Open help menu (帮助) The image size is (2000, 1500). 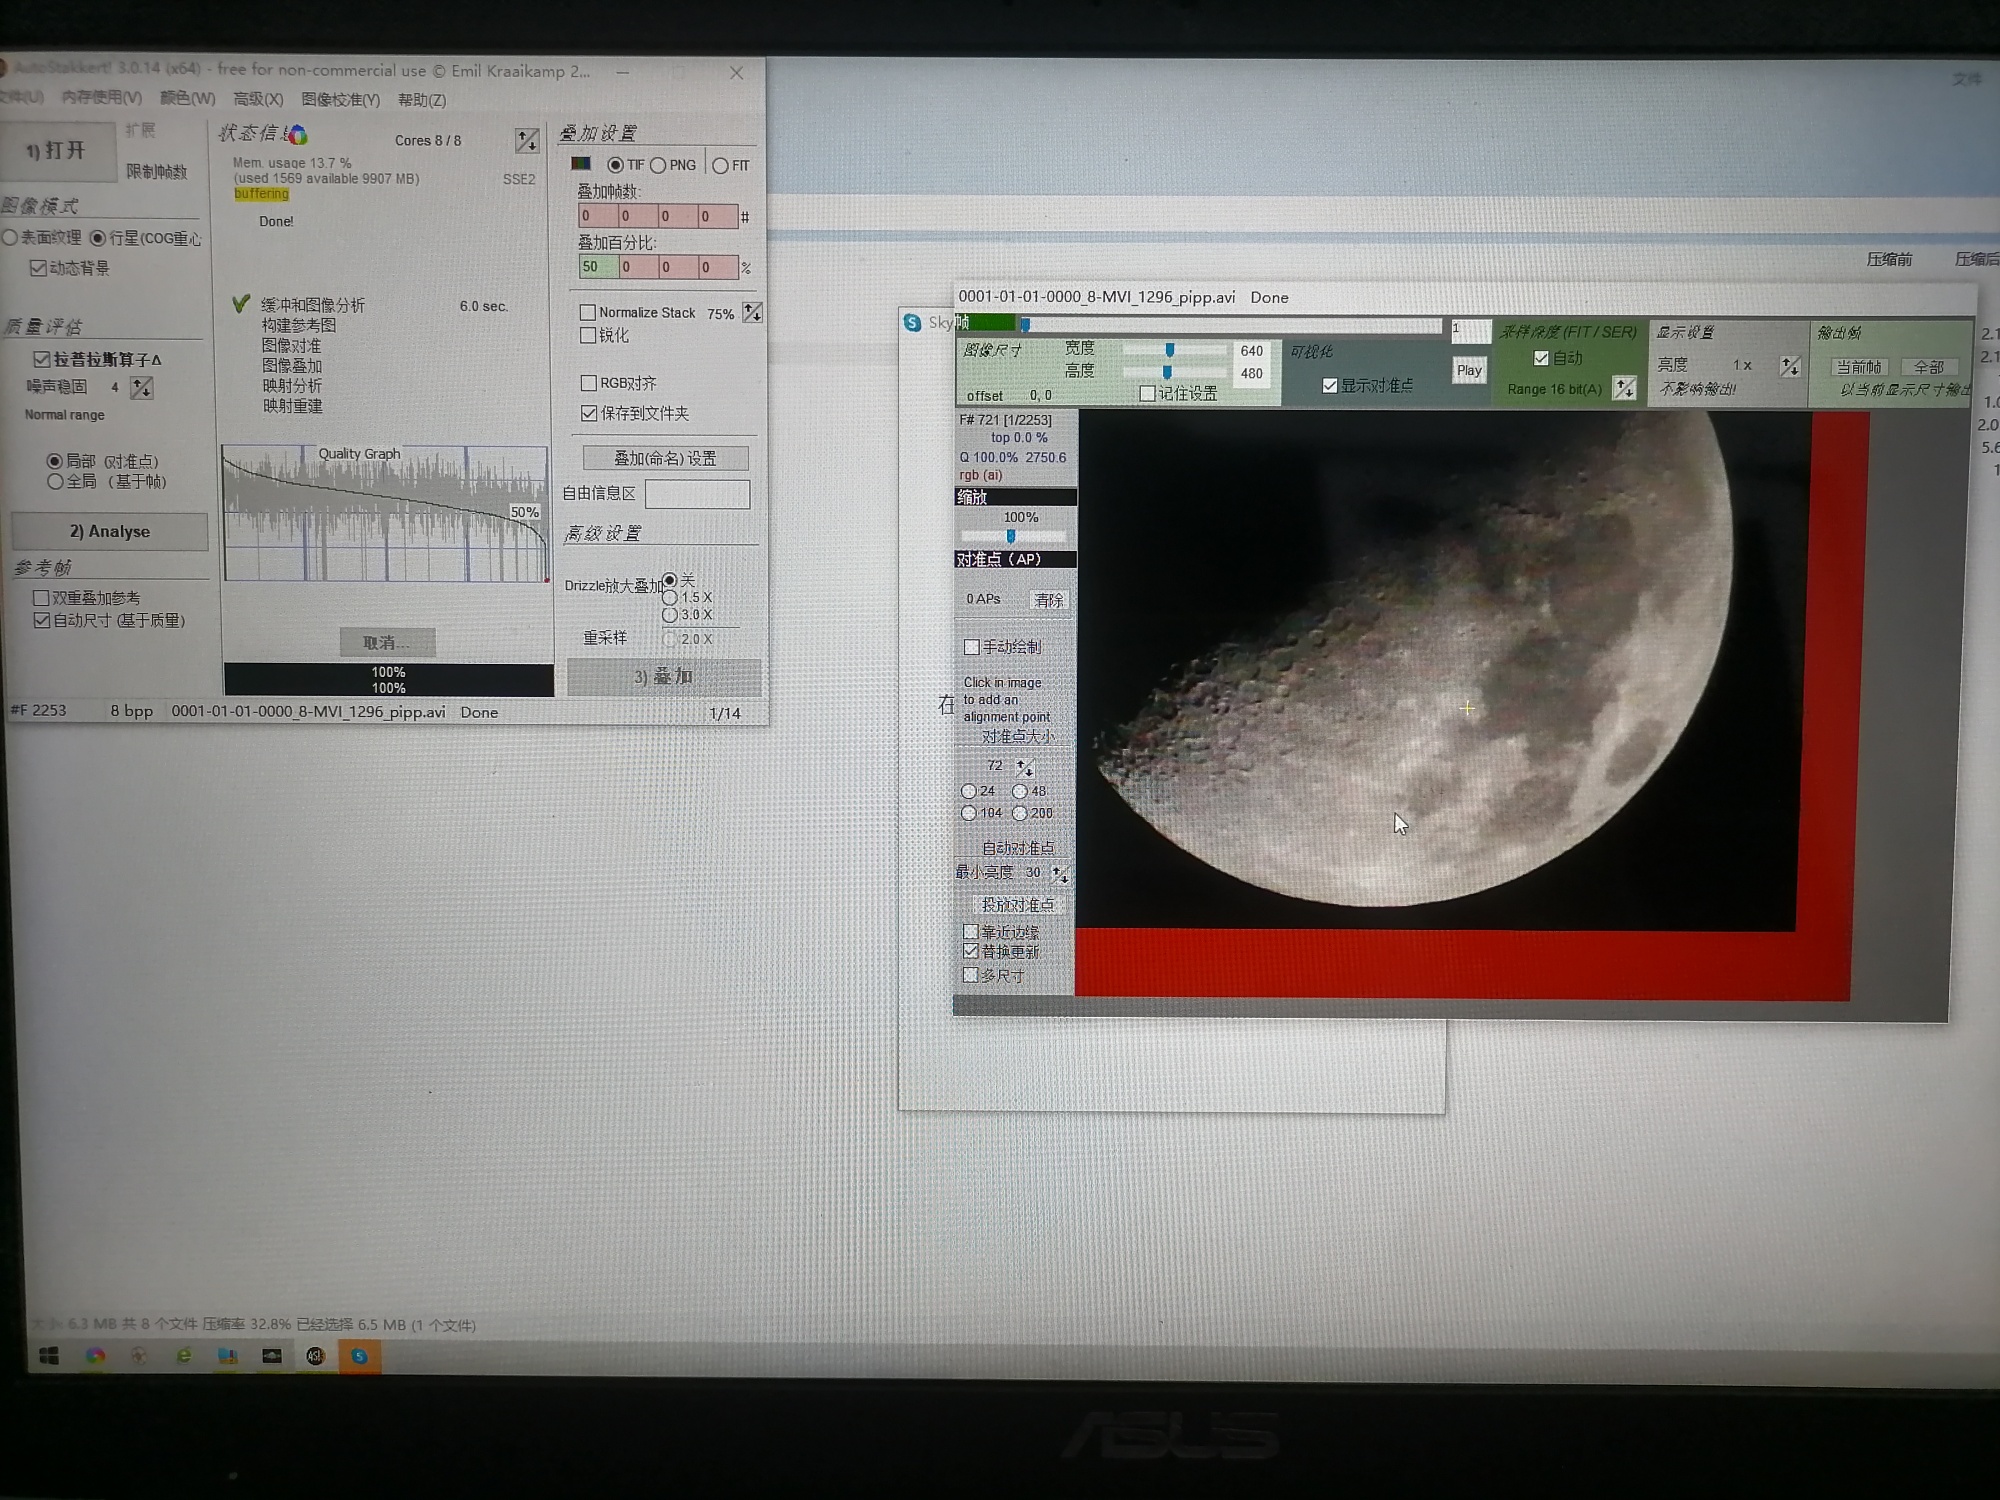pyautogui.click(x=422, y=100)
